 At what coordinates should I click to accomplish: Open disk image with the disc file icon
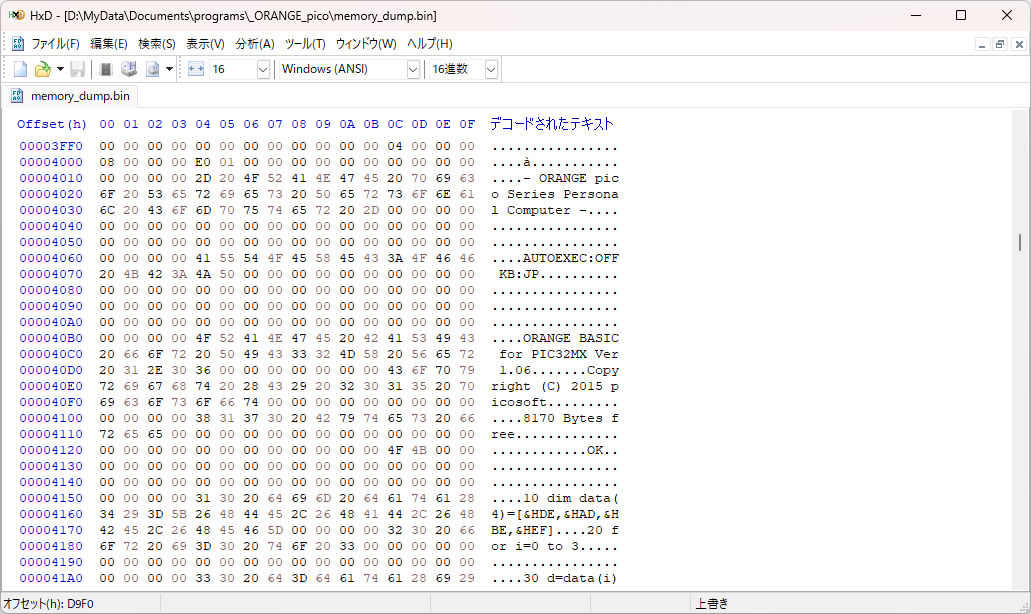153,69
